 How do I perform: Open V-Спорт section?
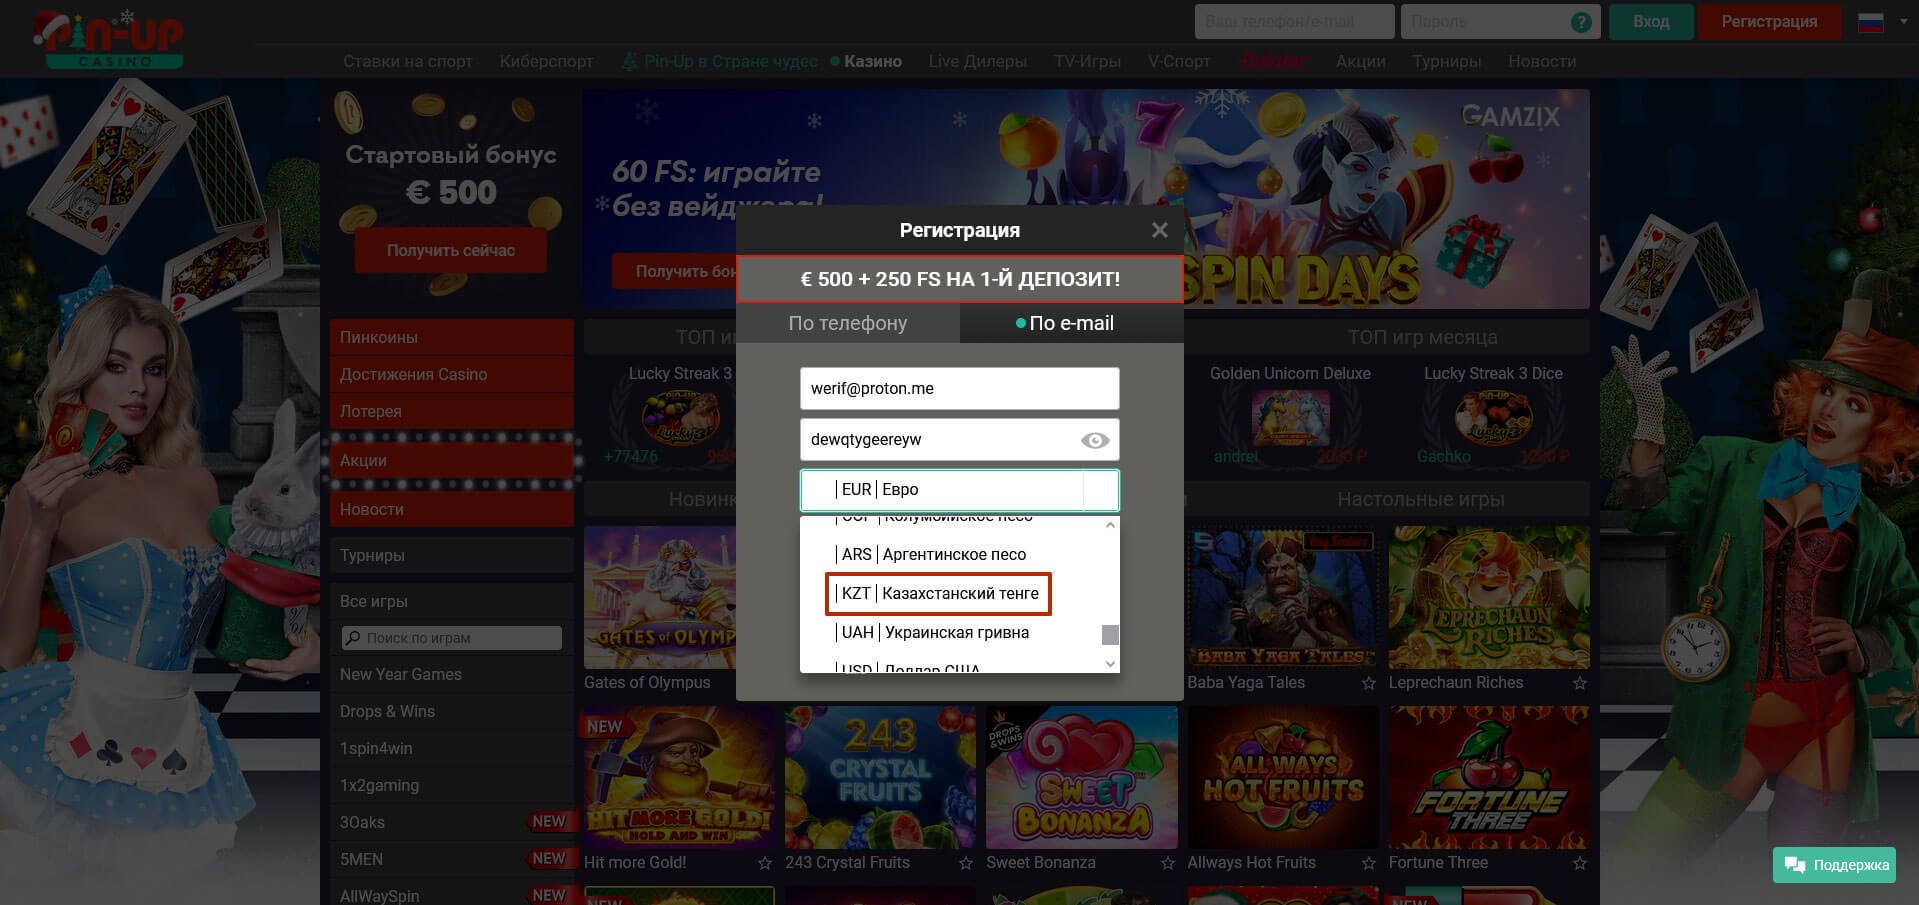coord(1179,61)
